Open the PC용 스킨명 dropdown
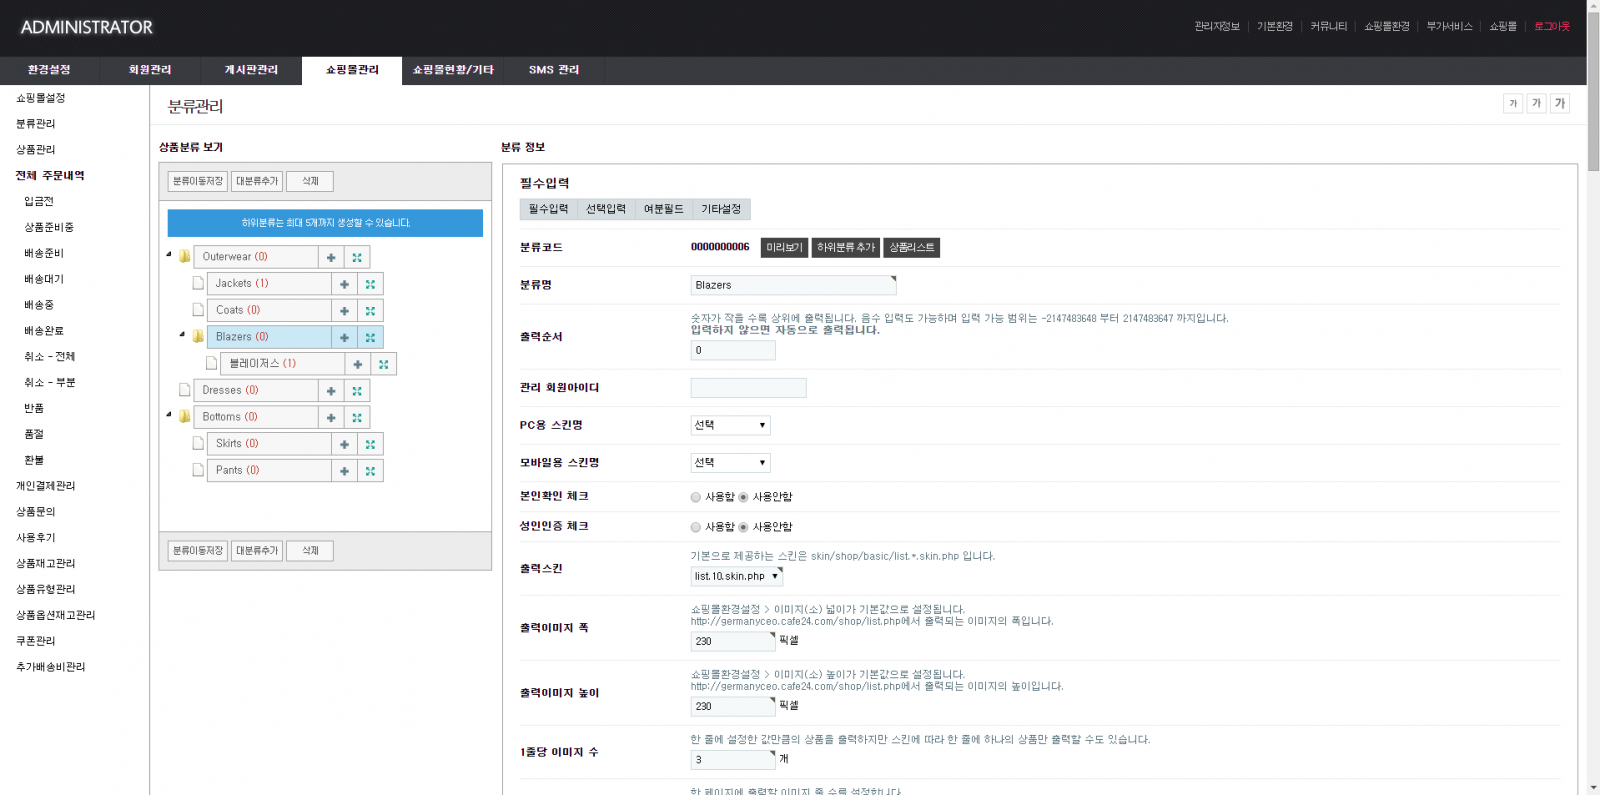The width and height of the screenshot is (1600, 795). [730, 425]
